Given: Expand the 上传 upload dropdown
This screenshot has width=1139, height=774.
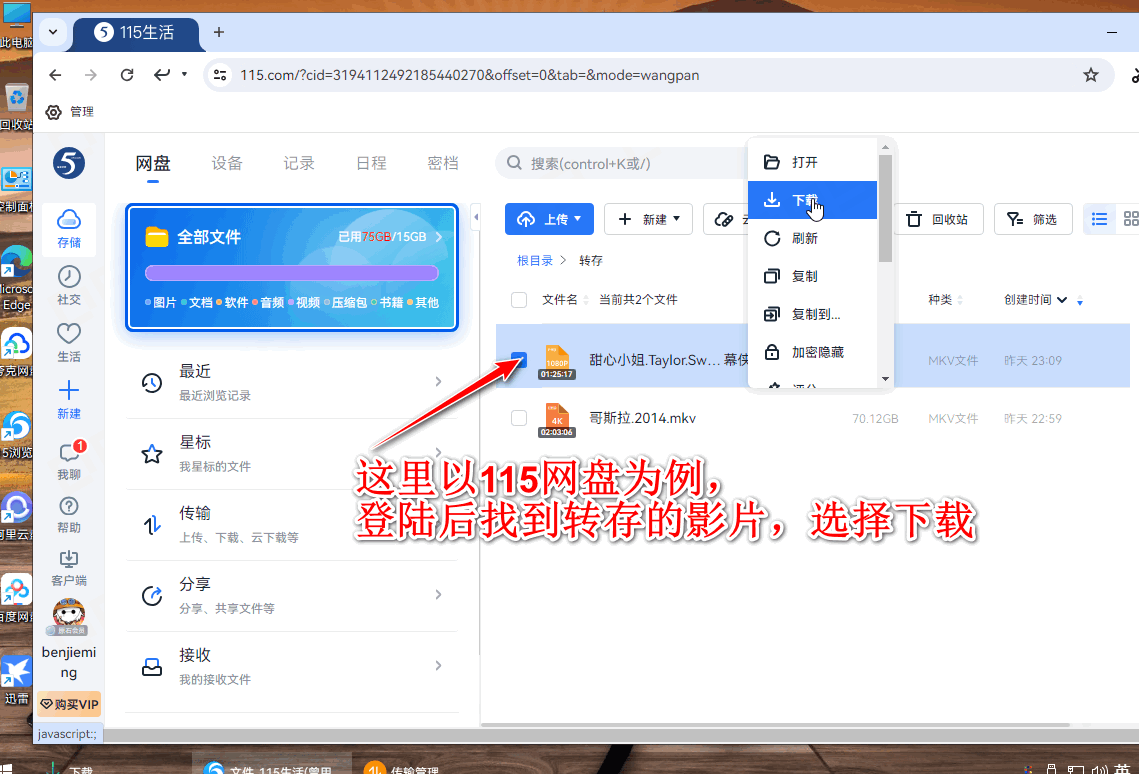Looking at the screenshot, I should point(549,219).
